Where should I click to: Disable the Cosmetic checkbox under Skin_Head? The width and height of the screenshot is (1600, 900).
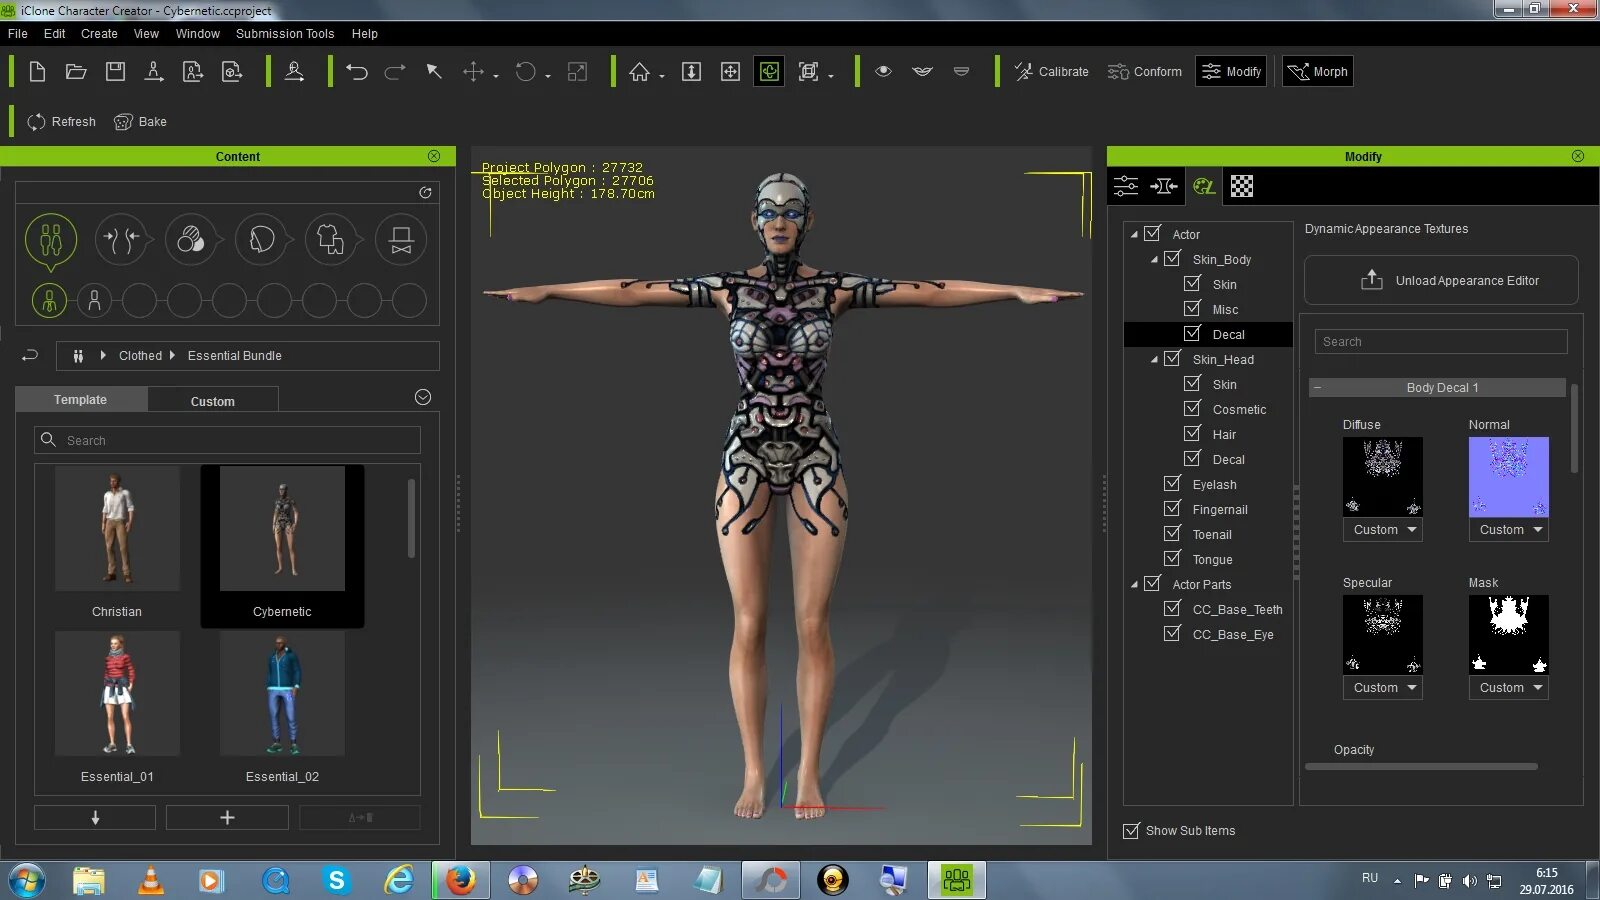pos(1192,409)
